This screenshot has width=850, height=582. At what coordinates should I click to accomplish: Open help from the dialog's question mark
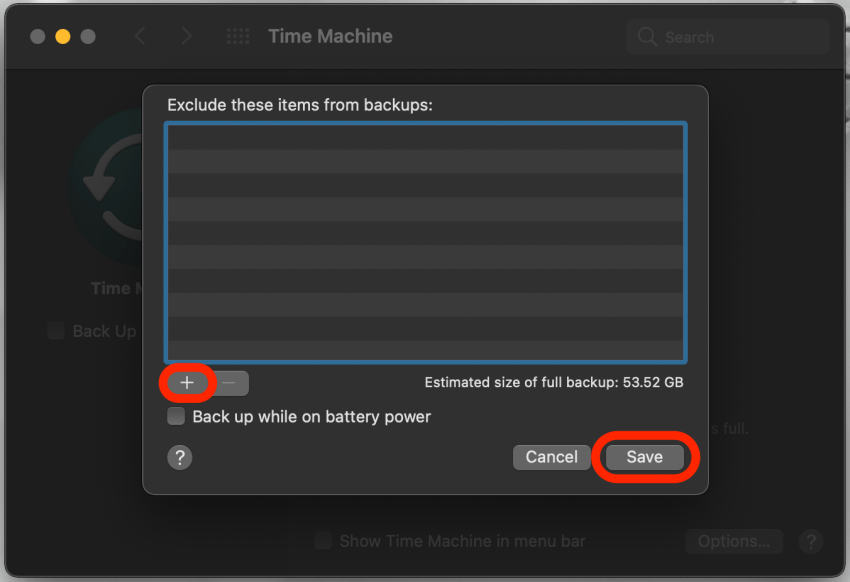pyautogui.click(x=180, y=457)
